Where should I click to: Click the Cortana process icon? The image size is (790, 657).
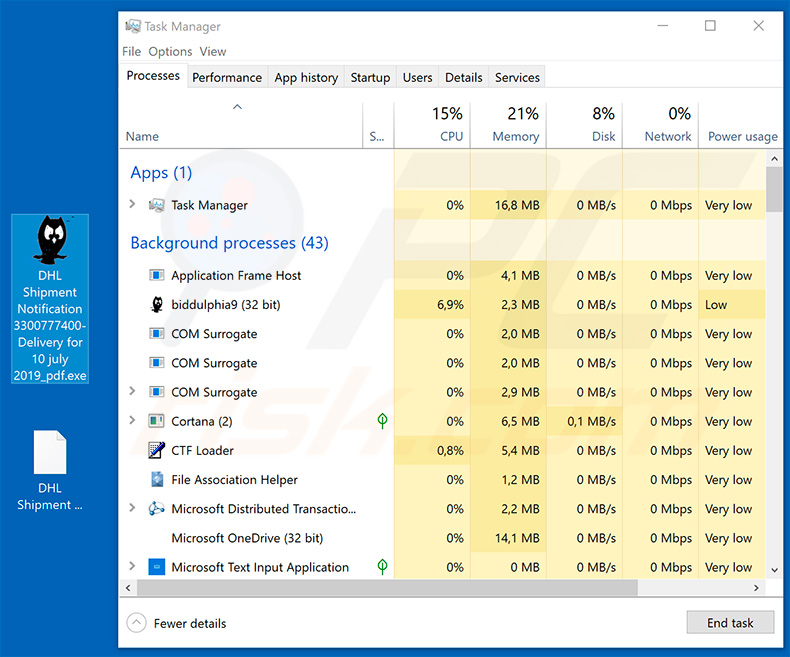(x=156, y=422)
